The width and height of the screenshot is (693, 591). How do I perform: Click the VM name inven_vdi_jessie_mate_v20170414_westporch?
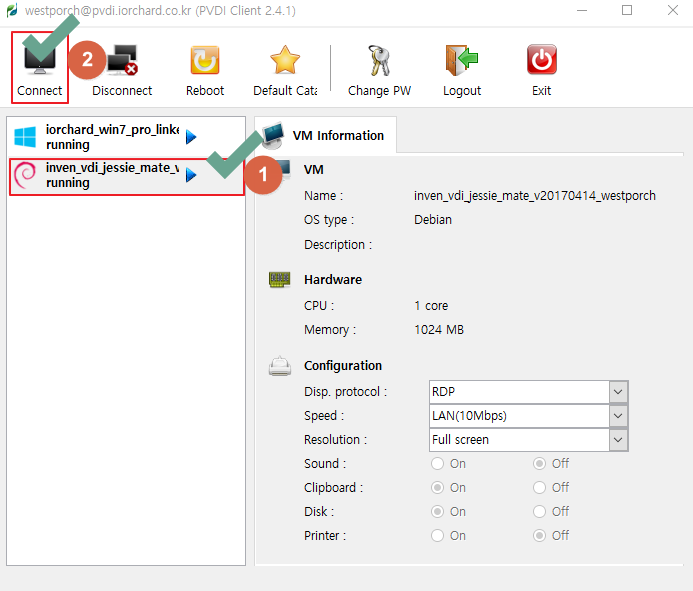point(535,195)
